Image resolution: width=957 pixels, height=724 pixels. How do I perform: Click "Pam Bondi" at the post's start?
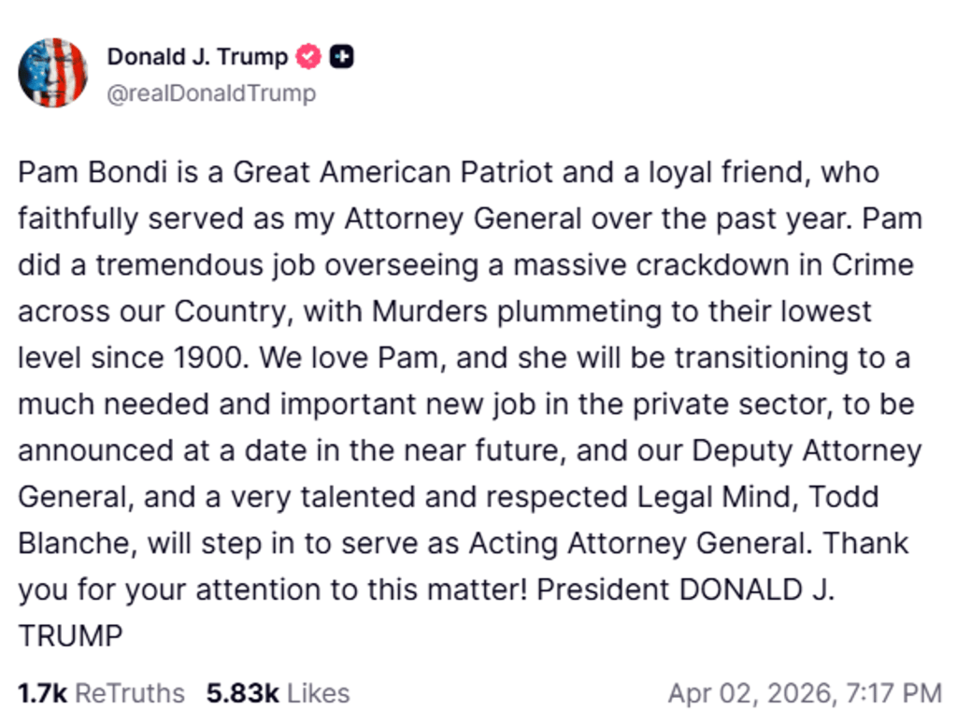tap(88, 172)
